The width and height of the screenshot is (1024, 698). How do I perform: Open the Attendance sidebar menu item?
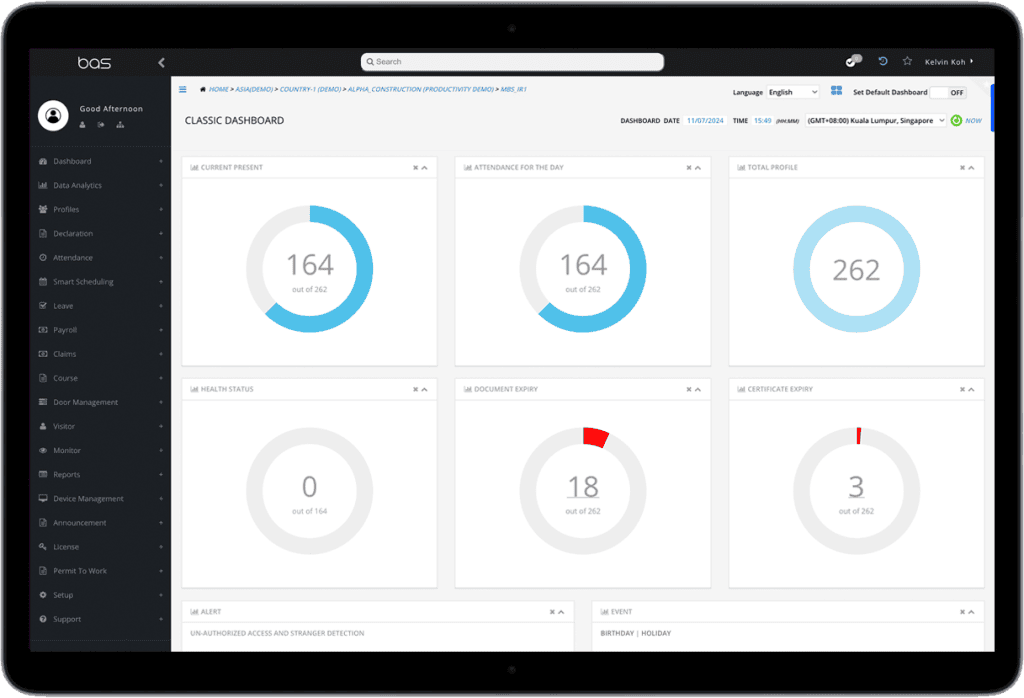click(73, 257)
